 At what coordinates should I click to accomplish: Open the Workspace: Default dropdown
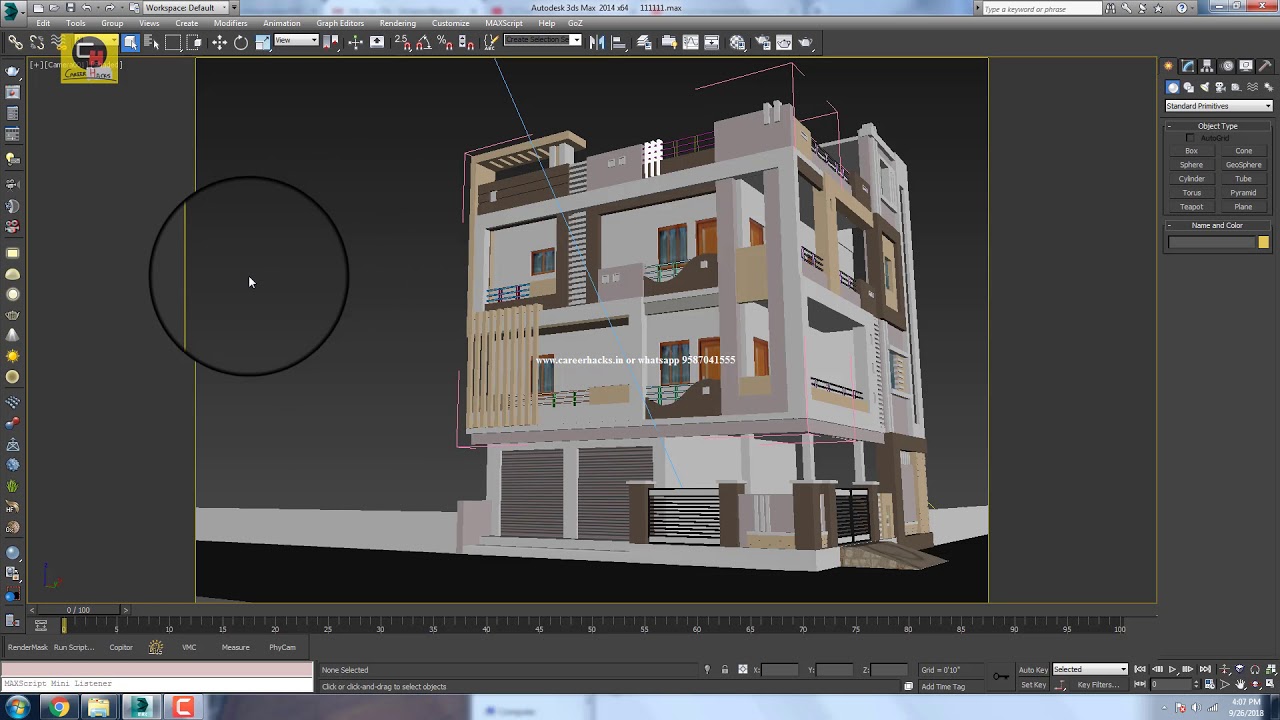[x=185, y=7]
